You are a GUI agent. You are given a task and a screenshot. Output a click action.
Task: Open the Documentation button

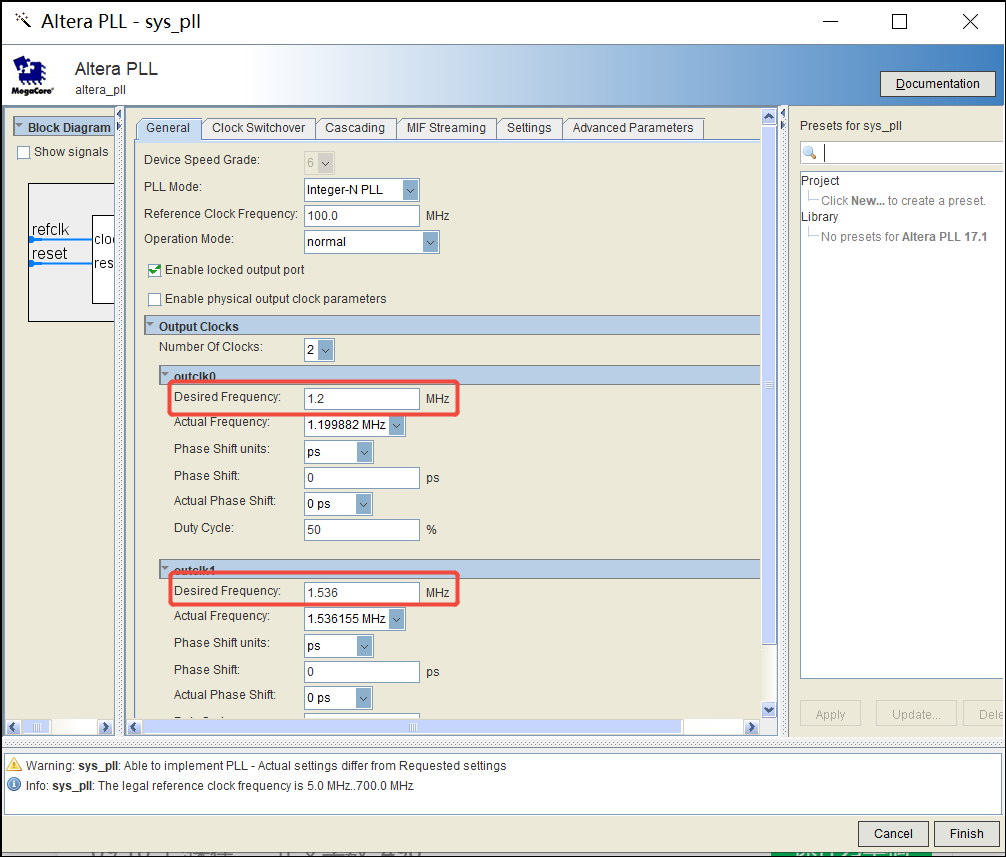pyautogui.click(x=937, y=84)
